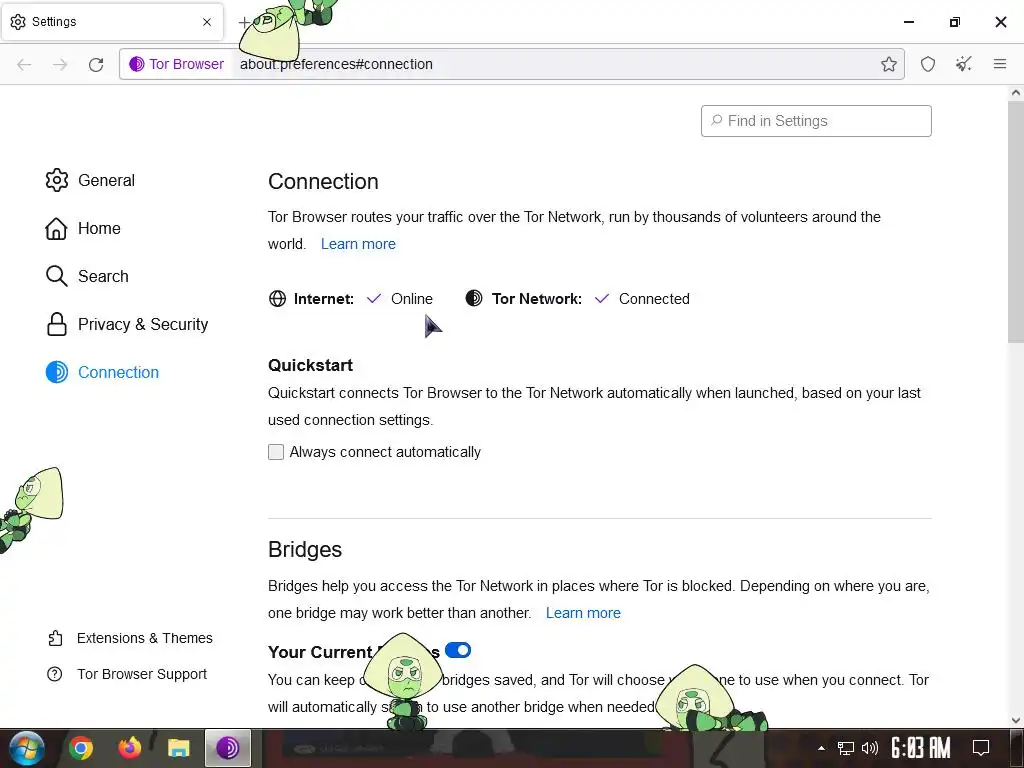The width and height of the screenshot is (1024, 768).
Task: Reload the current page
Action: 96,64
